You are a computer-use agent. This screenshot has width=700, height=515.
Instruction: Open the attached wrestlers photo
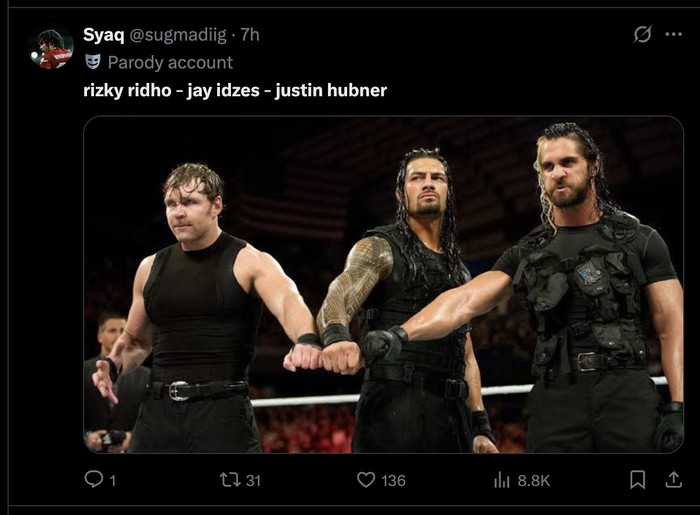[383, 285]
